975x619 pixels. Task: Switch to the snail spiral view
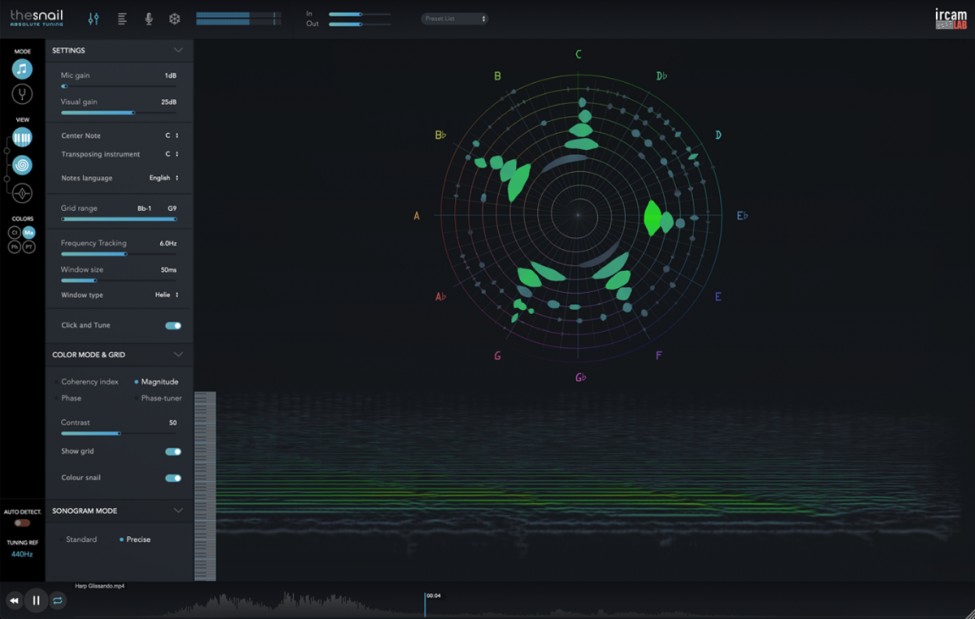pos(22,164)
